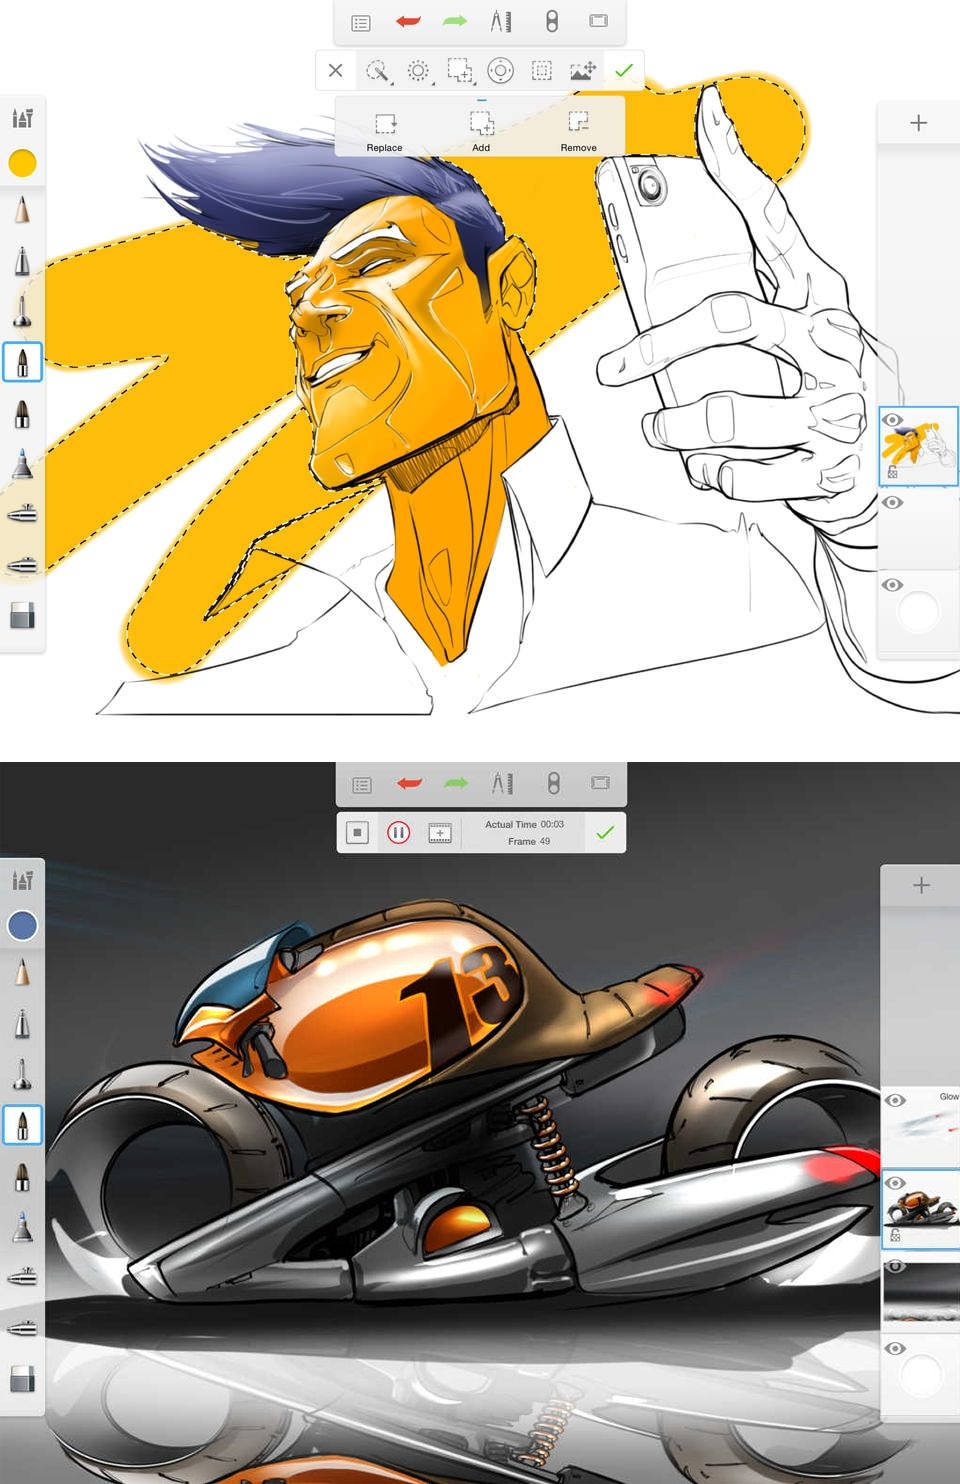
Task: Open the blue color swatch
Action: [x=22, y=925]
